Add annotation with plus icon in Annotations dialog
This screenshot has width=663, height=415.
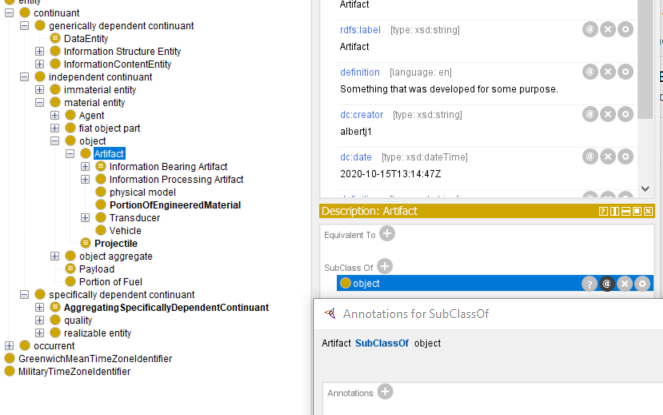[385, 392]
